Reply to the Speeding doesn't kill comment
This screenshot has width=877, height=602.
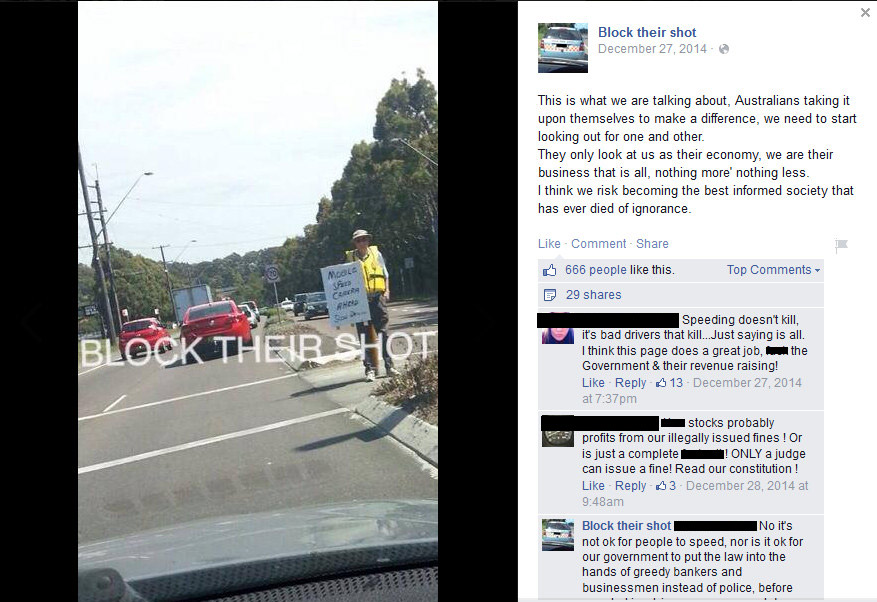click(630, 383)
